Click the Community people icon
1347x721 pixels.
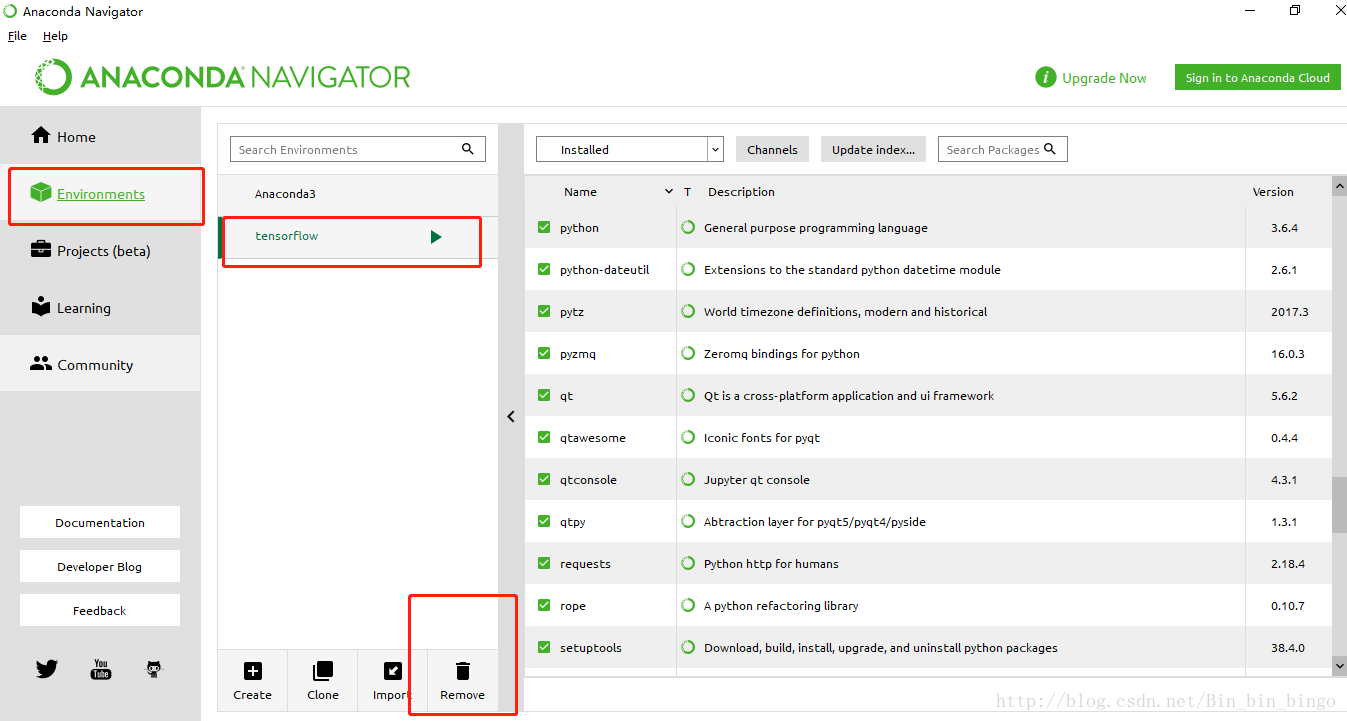pos(40,363)
